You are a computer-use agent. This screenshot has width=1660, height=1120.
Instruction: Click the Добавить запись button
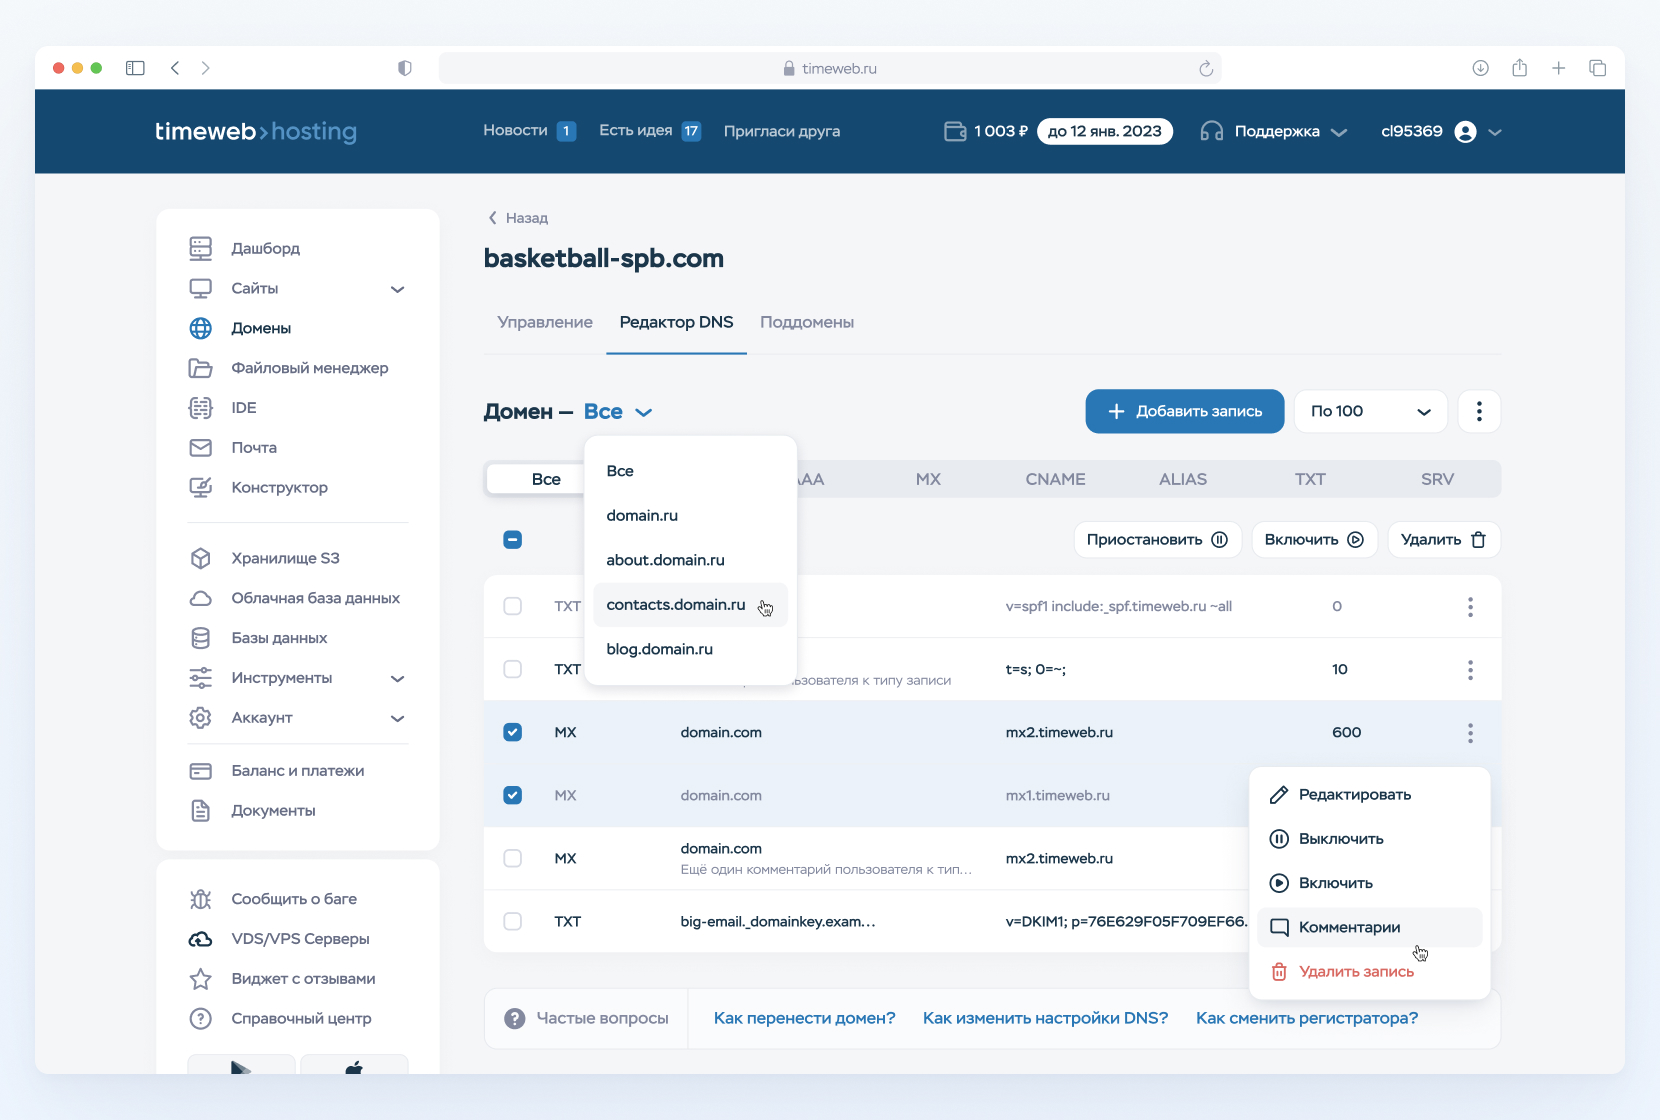click(1185, 411)
